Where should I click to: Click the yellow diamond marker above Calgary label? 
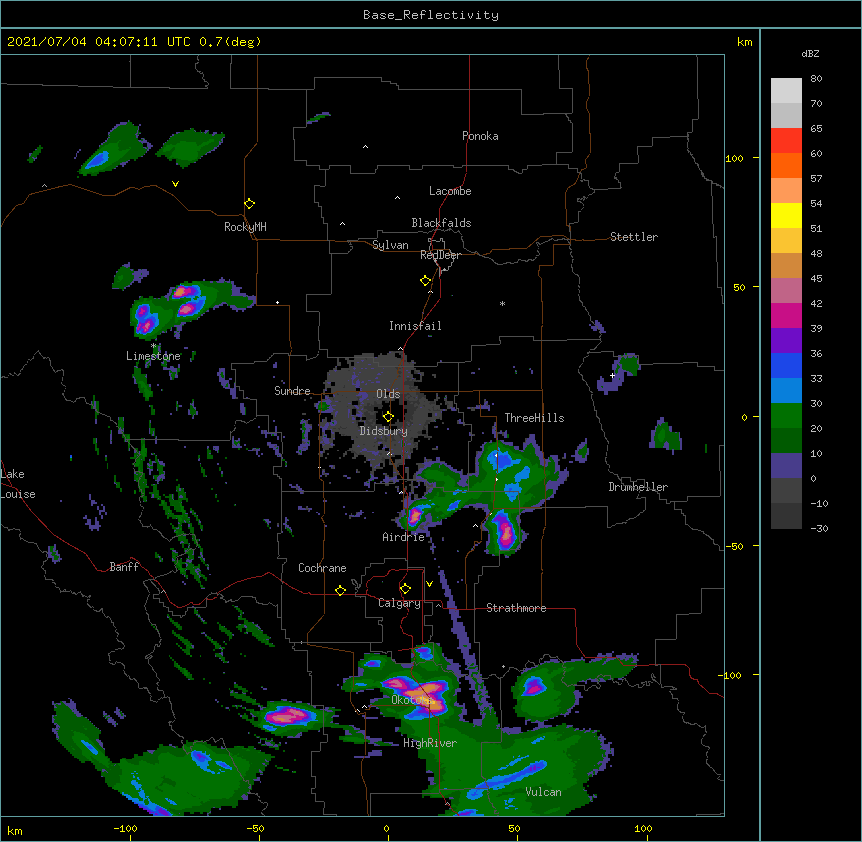tap(405, 589)
